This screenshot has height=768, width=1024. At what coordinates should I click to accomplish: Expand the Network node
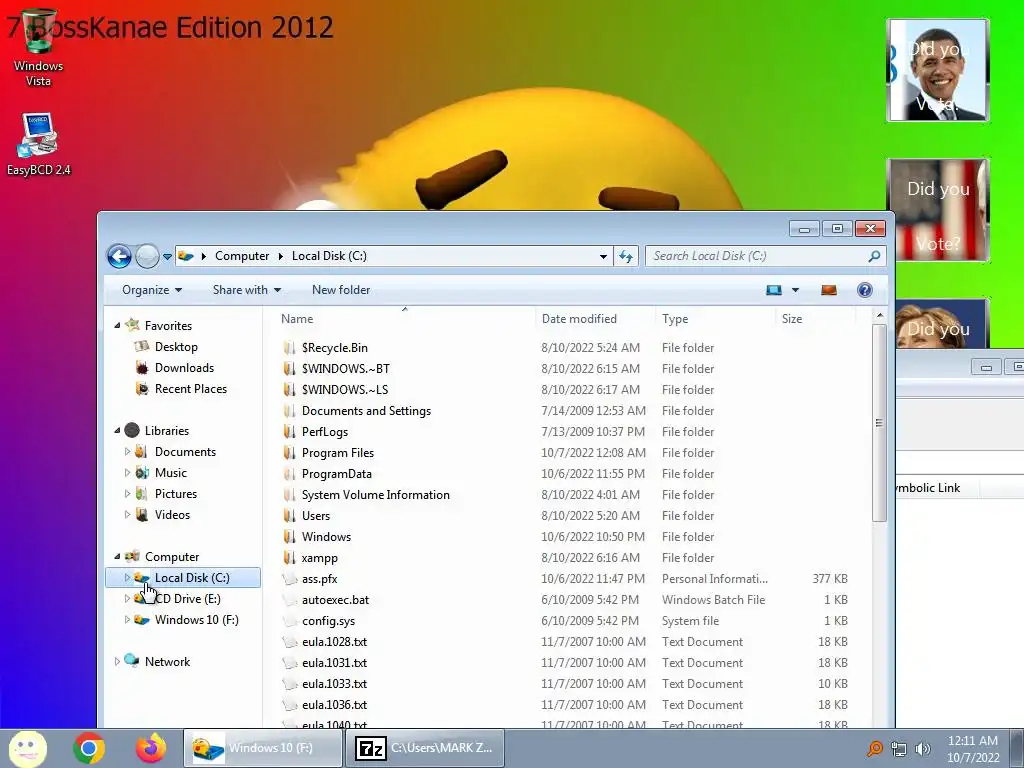click(118, 662)
